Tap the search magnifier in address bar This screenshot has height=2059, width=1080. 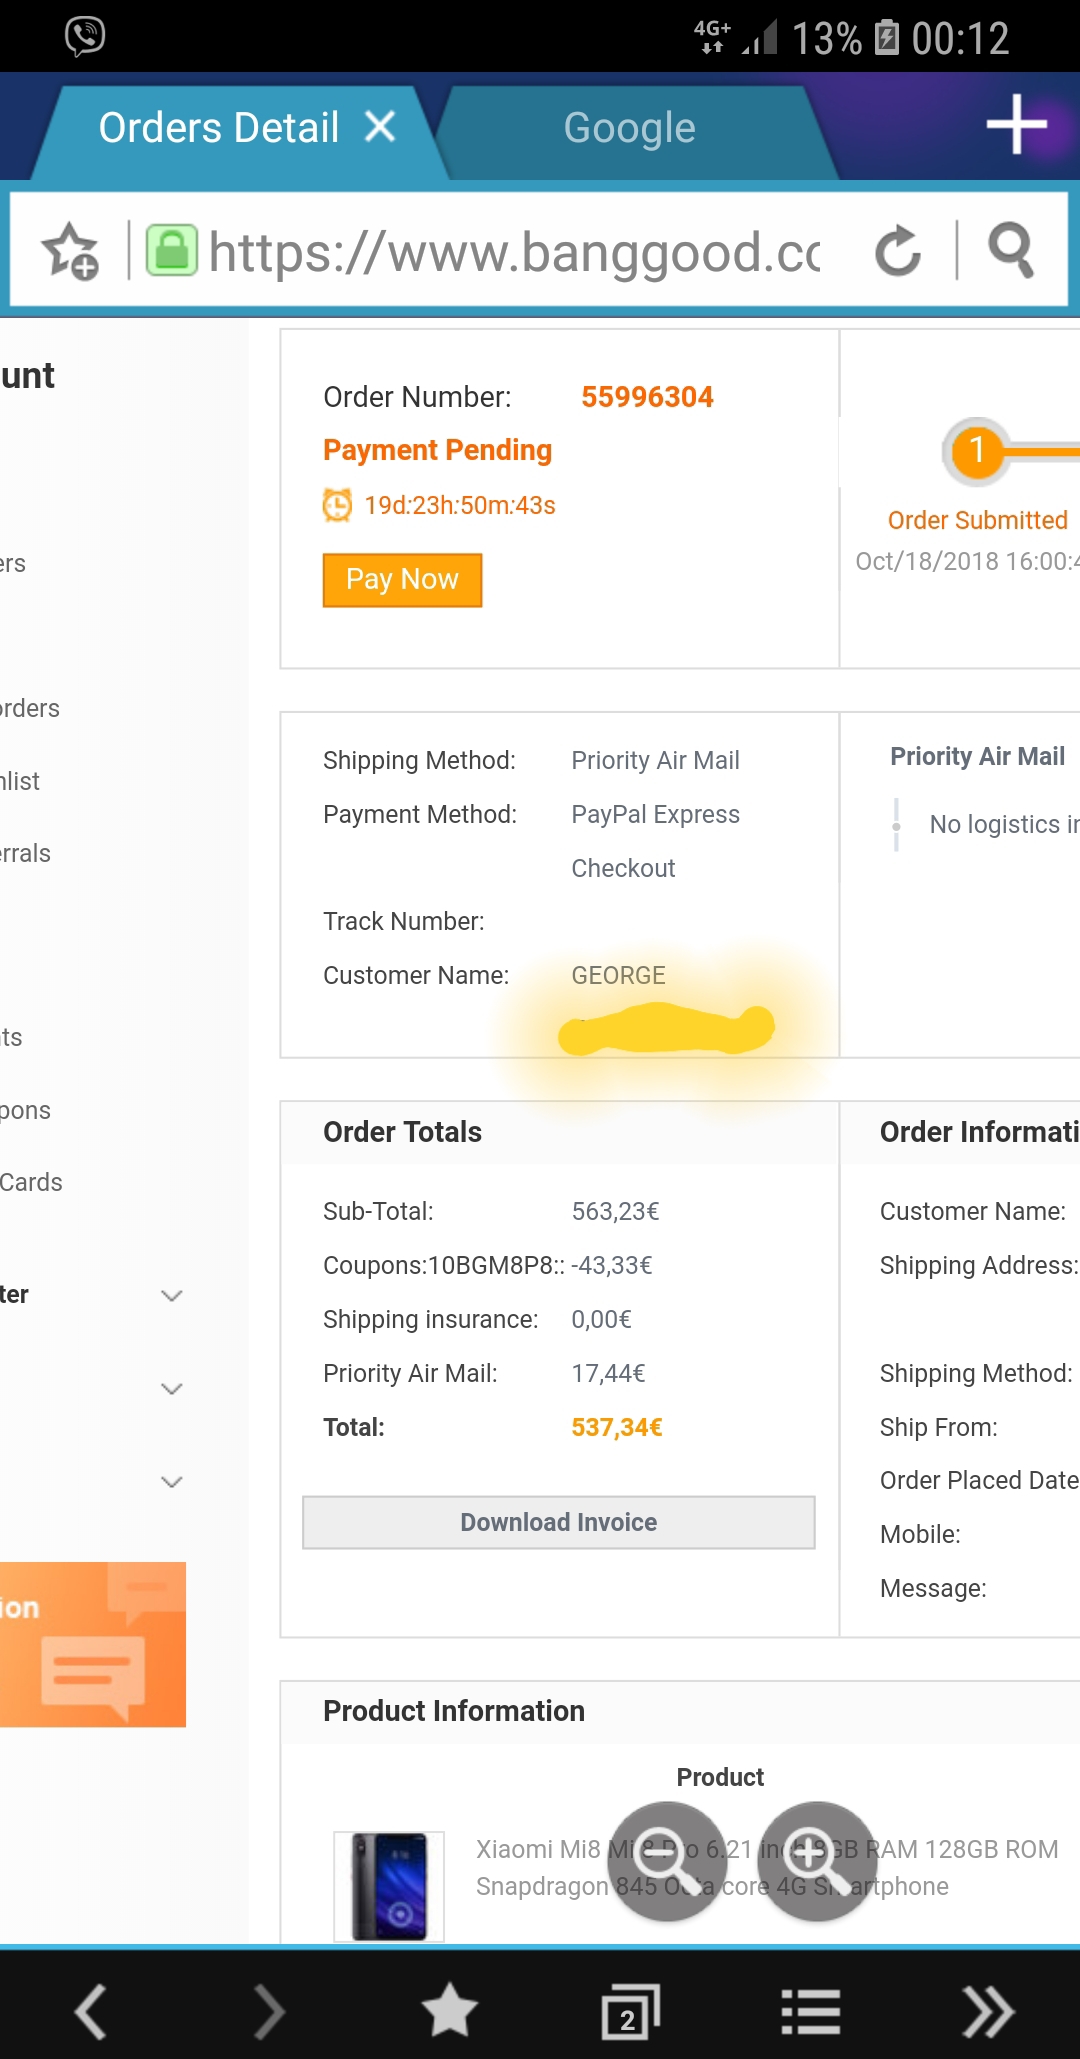click(x=1010, y=250)
